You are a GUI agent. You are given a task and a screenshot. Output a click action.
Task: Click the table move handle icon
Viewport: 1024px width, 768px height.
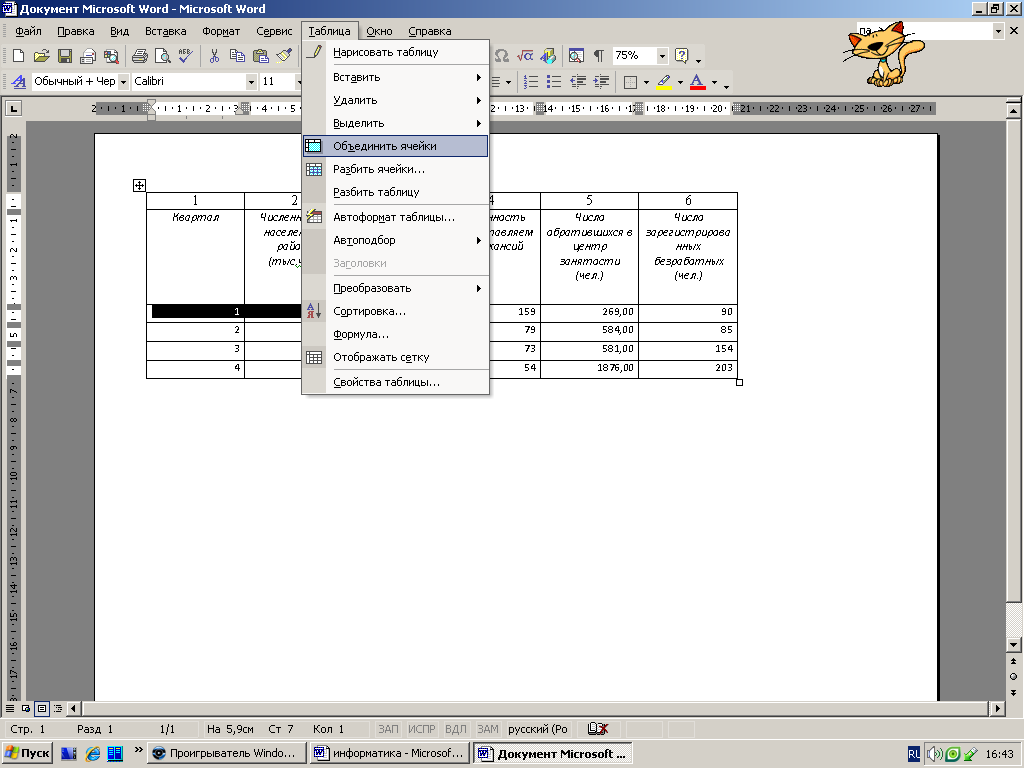point(139,185)
